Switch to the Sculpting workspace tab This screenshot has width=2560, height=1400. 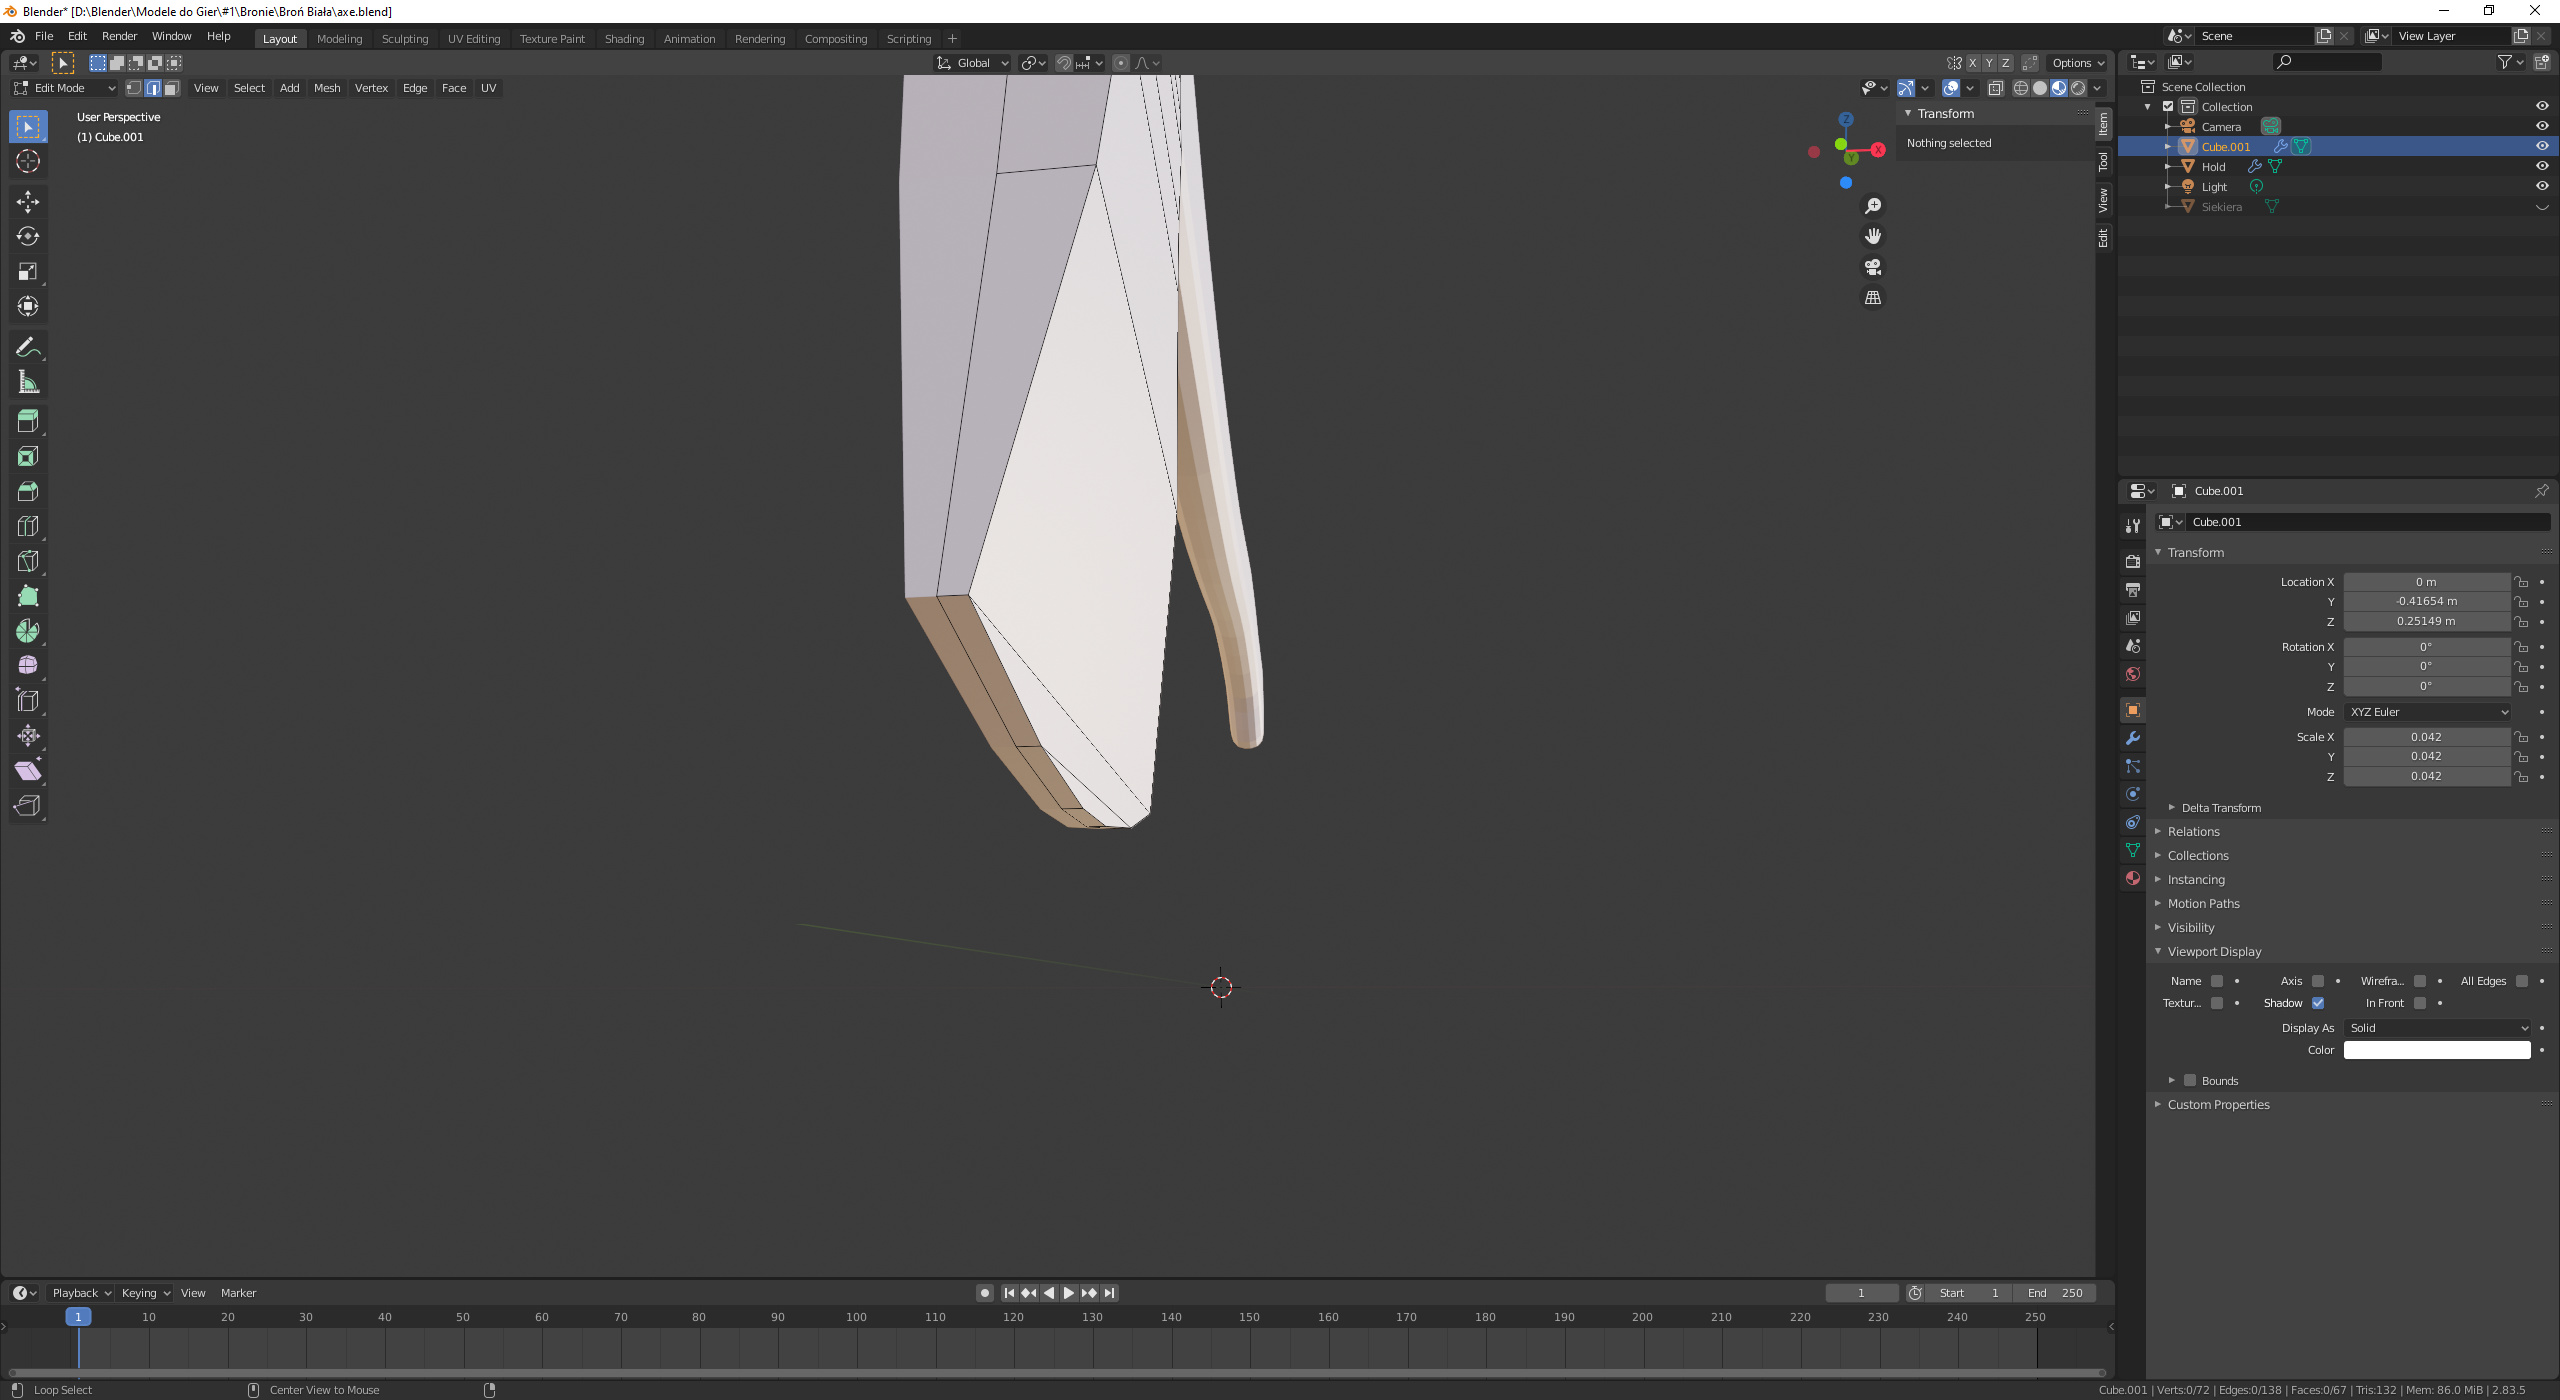[x=404, y=39]
